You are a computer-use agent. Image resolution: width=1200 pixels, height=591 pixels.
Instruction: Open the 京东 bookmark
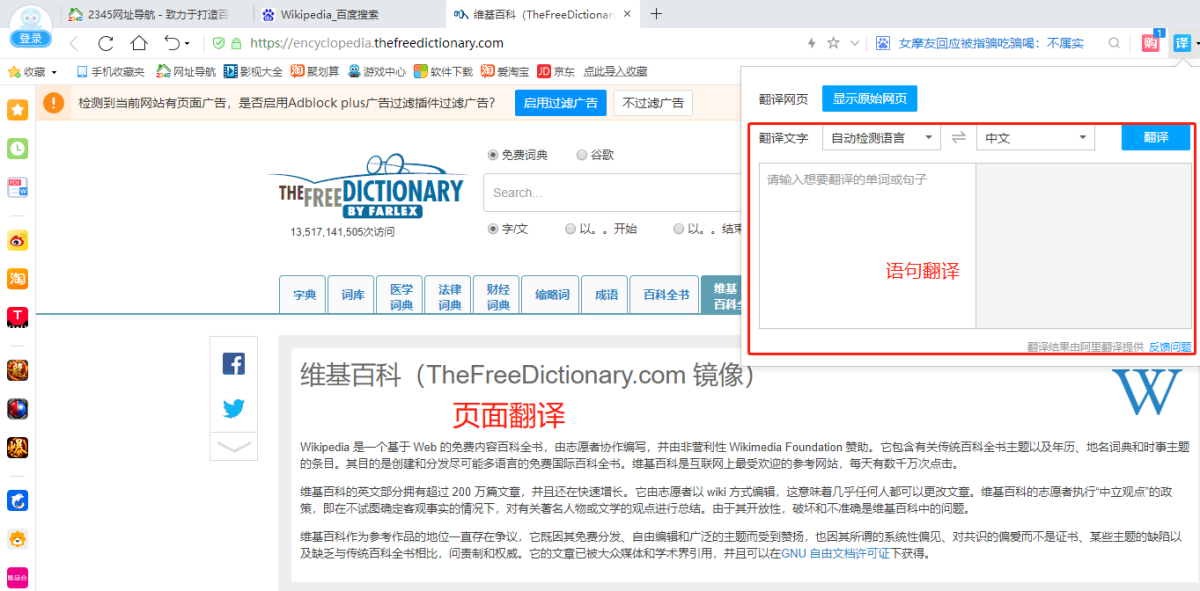coord(556,72)
